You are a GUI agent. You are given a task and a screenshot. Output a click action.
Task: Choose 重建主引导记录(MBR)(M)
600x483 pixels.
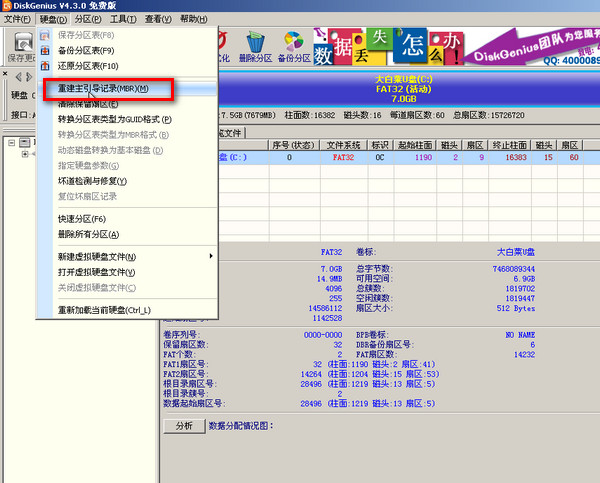[x=103, y=88]
